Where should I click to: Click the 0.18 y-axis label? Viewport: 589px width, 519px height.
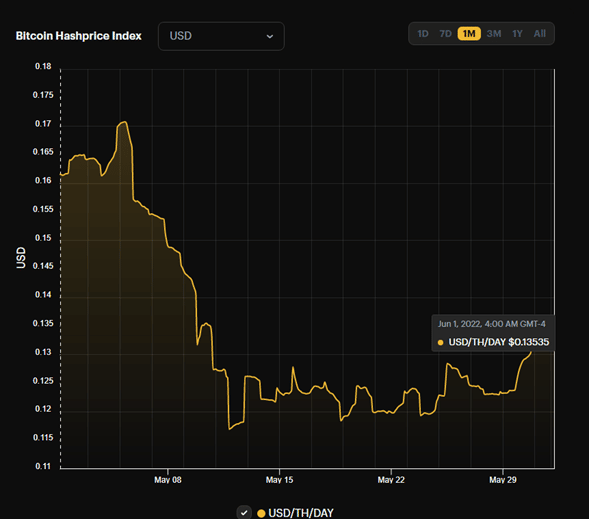coord(43,66)
